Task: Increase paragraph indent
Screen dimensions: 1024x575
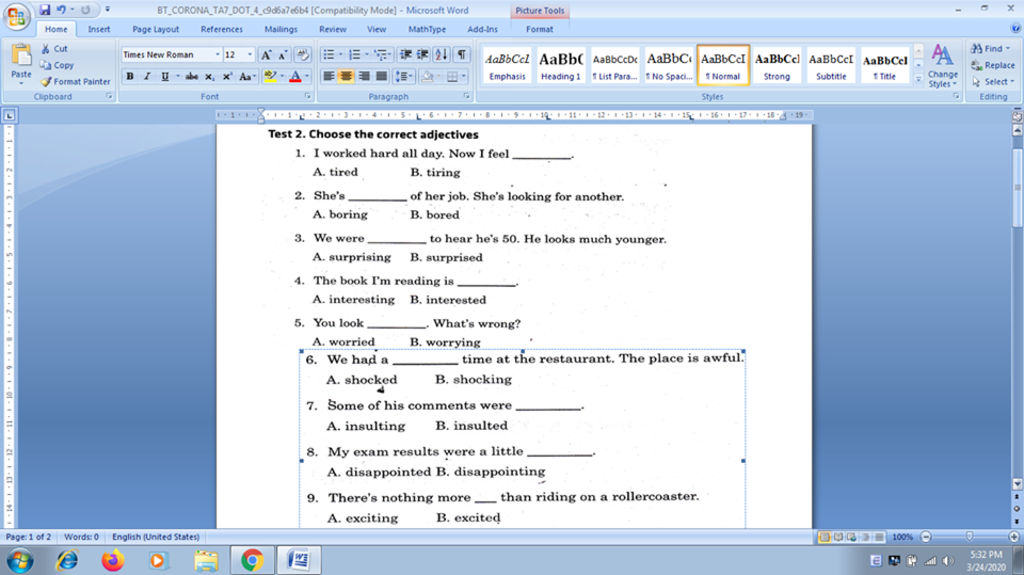Action: (423, 55)
